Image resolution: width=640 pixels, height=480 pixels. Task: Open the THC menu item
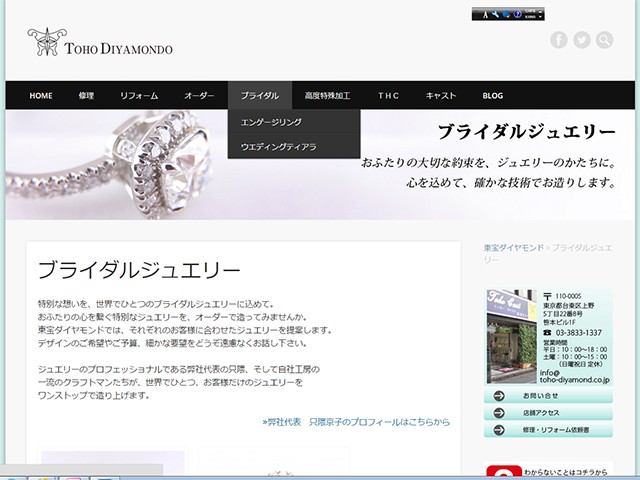388,96
